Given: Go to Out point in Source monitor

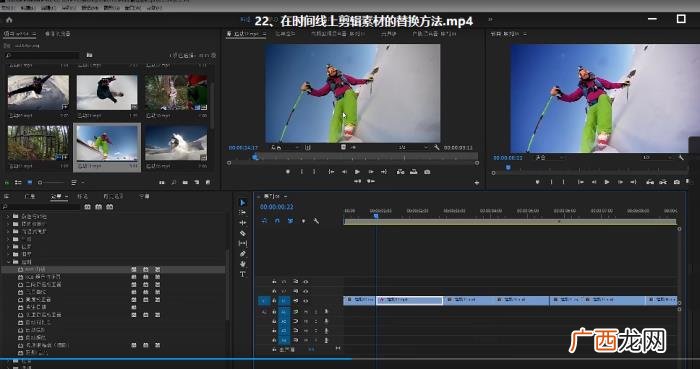Looking at the screenshot, I should coord(384,171).
